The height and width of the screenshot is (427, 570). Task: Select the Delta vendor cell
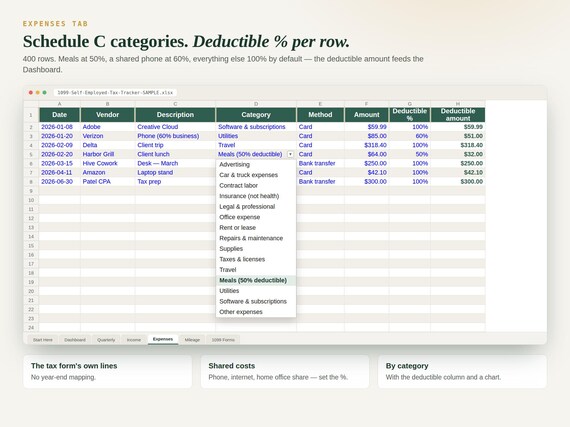point(108,145)
